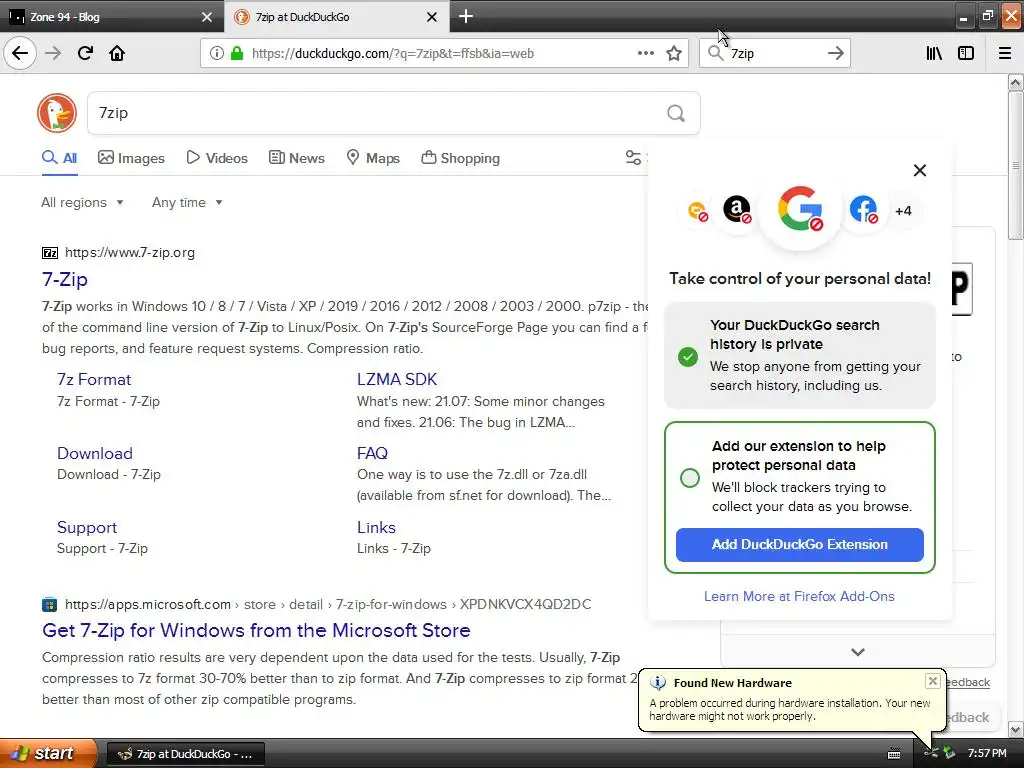Click the 7:57 PM taskbar clock
Image resolution: width=1024 pixels, height=768 pixels.
point(987,754)
